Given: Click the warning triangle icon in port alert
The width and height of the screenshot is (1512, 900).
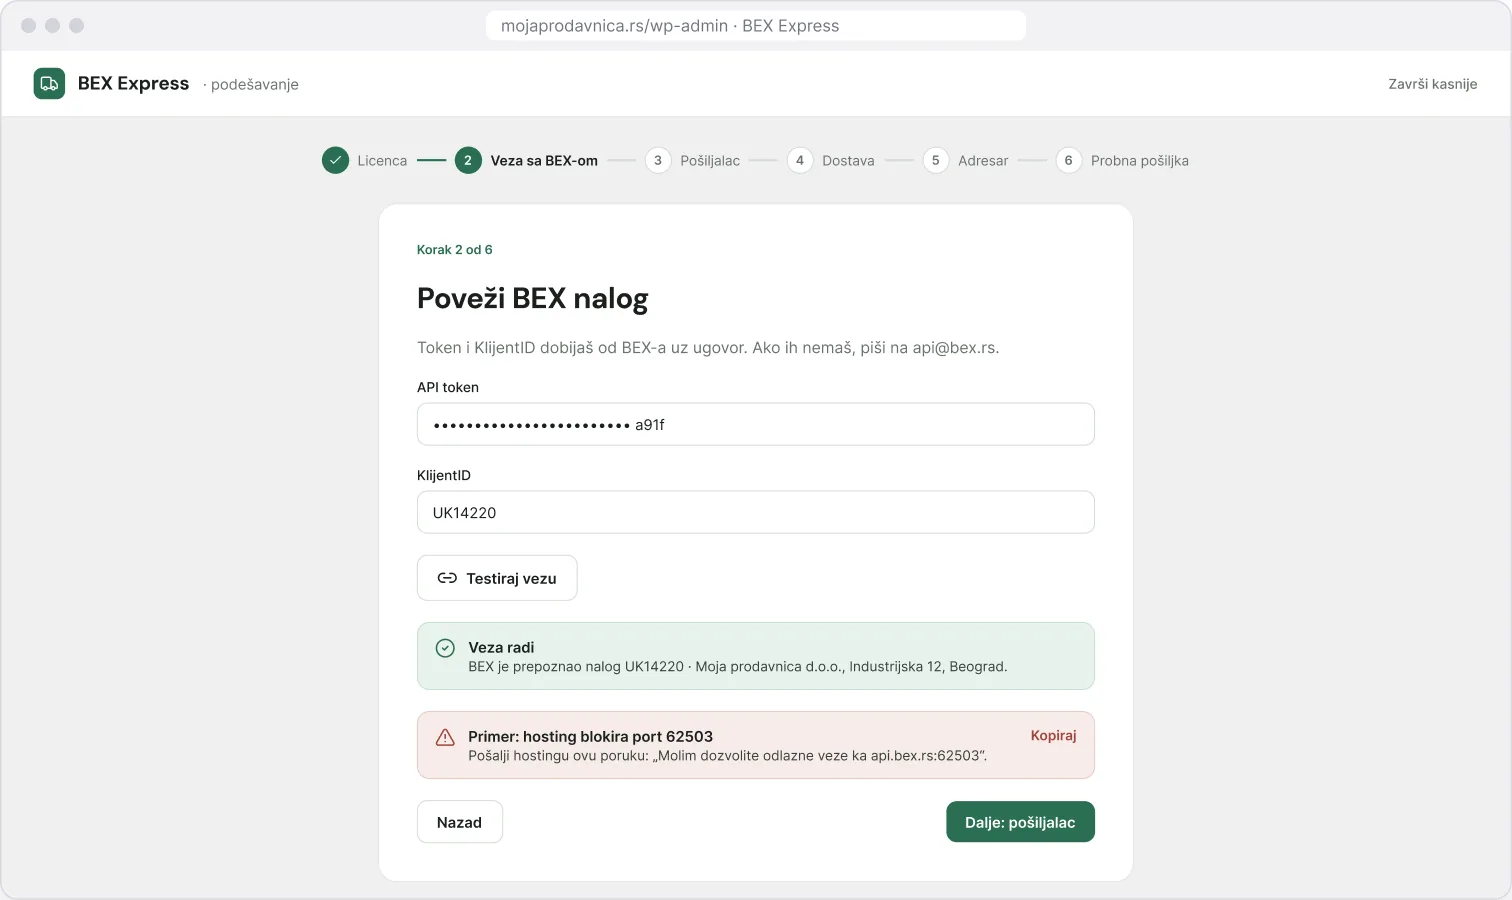Looking at the screenshot, I should [446, 737].
